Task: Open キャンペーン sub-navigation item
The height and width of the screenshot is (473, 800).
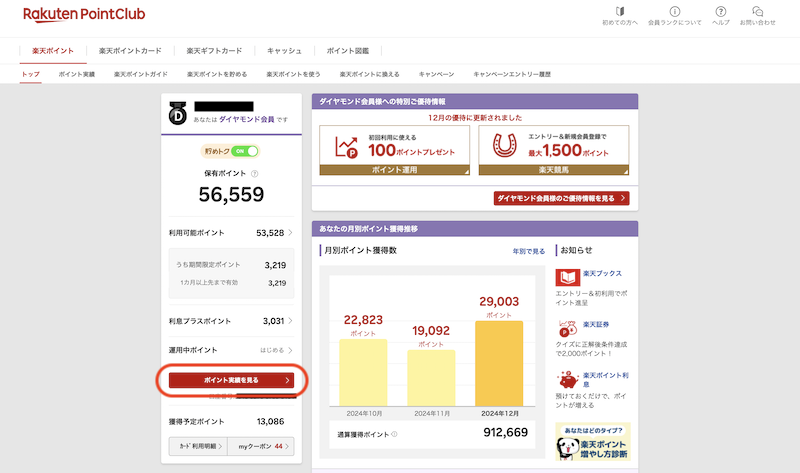Action: tap(436, 74)
